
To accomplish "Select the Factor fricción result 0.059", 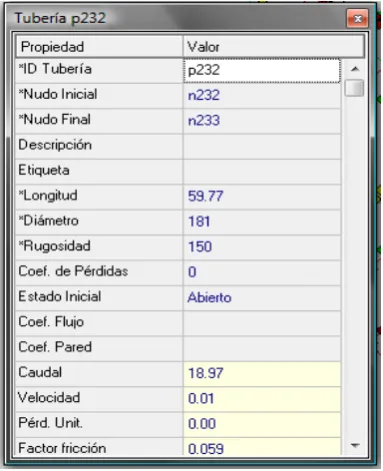I will (262, 447).
